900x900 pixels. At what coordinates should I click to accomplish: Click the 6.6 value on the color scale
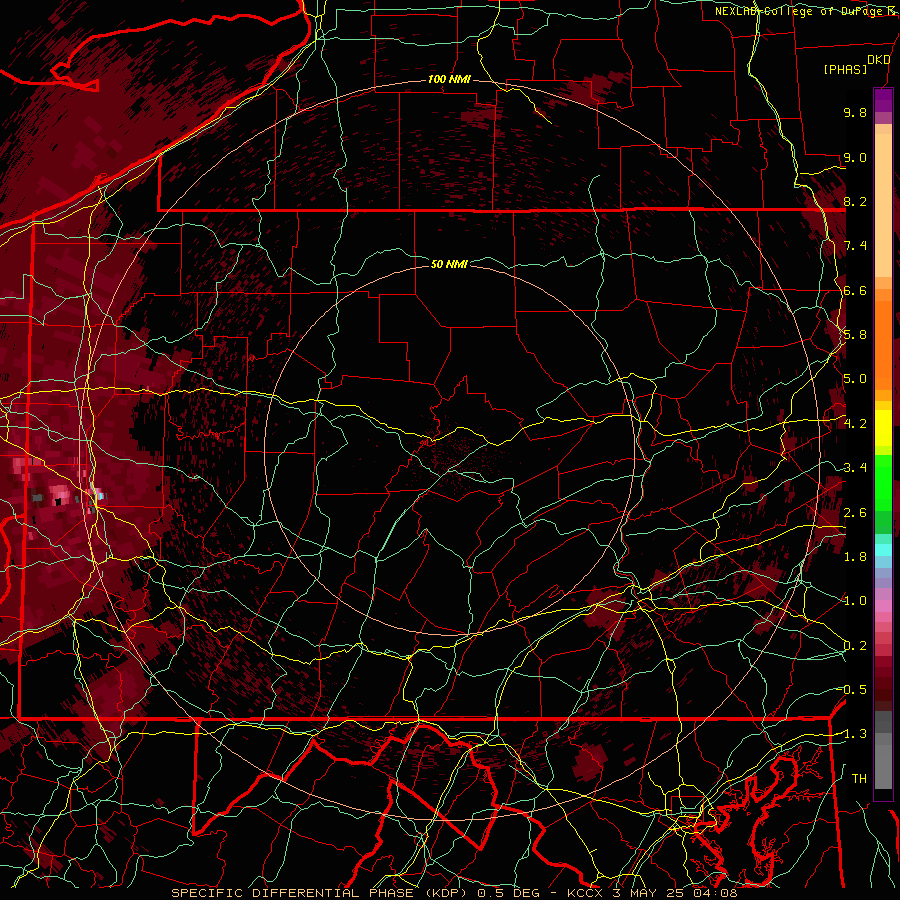click(x=855, y=290)
